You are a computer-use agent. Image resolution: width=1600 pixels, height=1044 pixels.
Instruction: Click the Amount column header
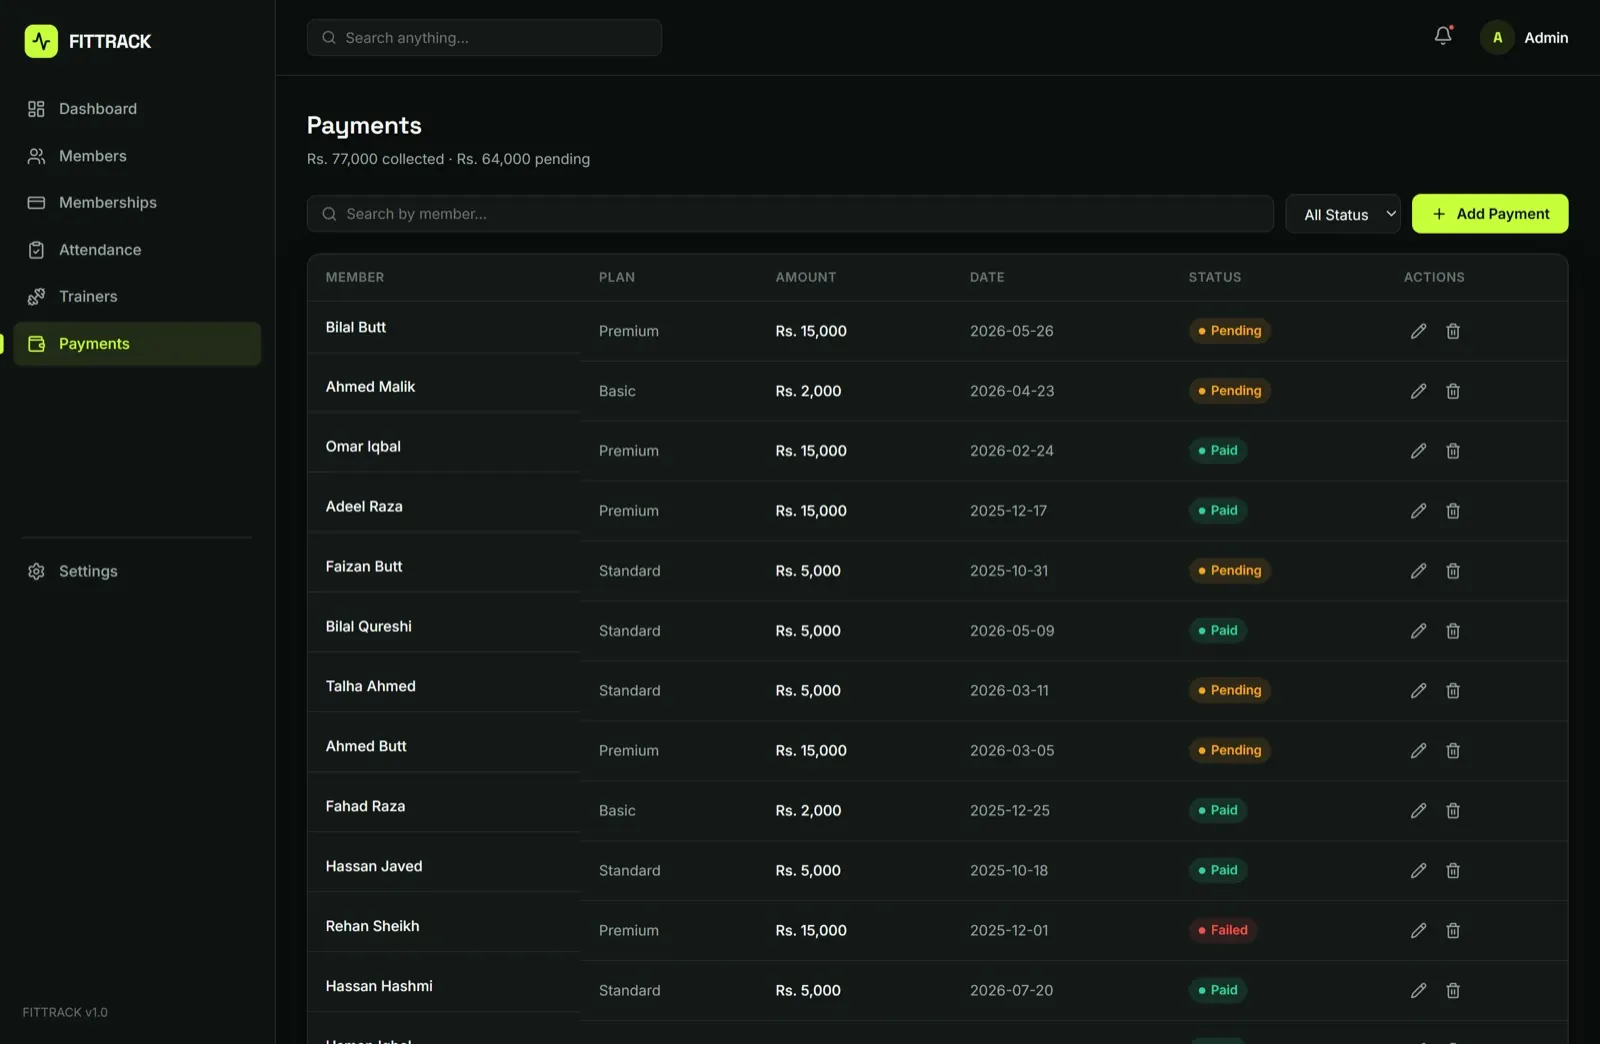pos(806,277)
